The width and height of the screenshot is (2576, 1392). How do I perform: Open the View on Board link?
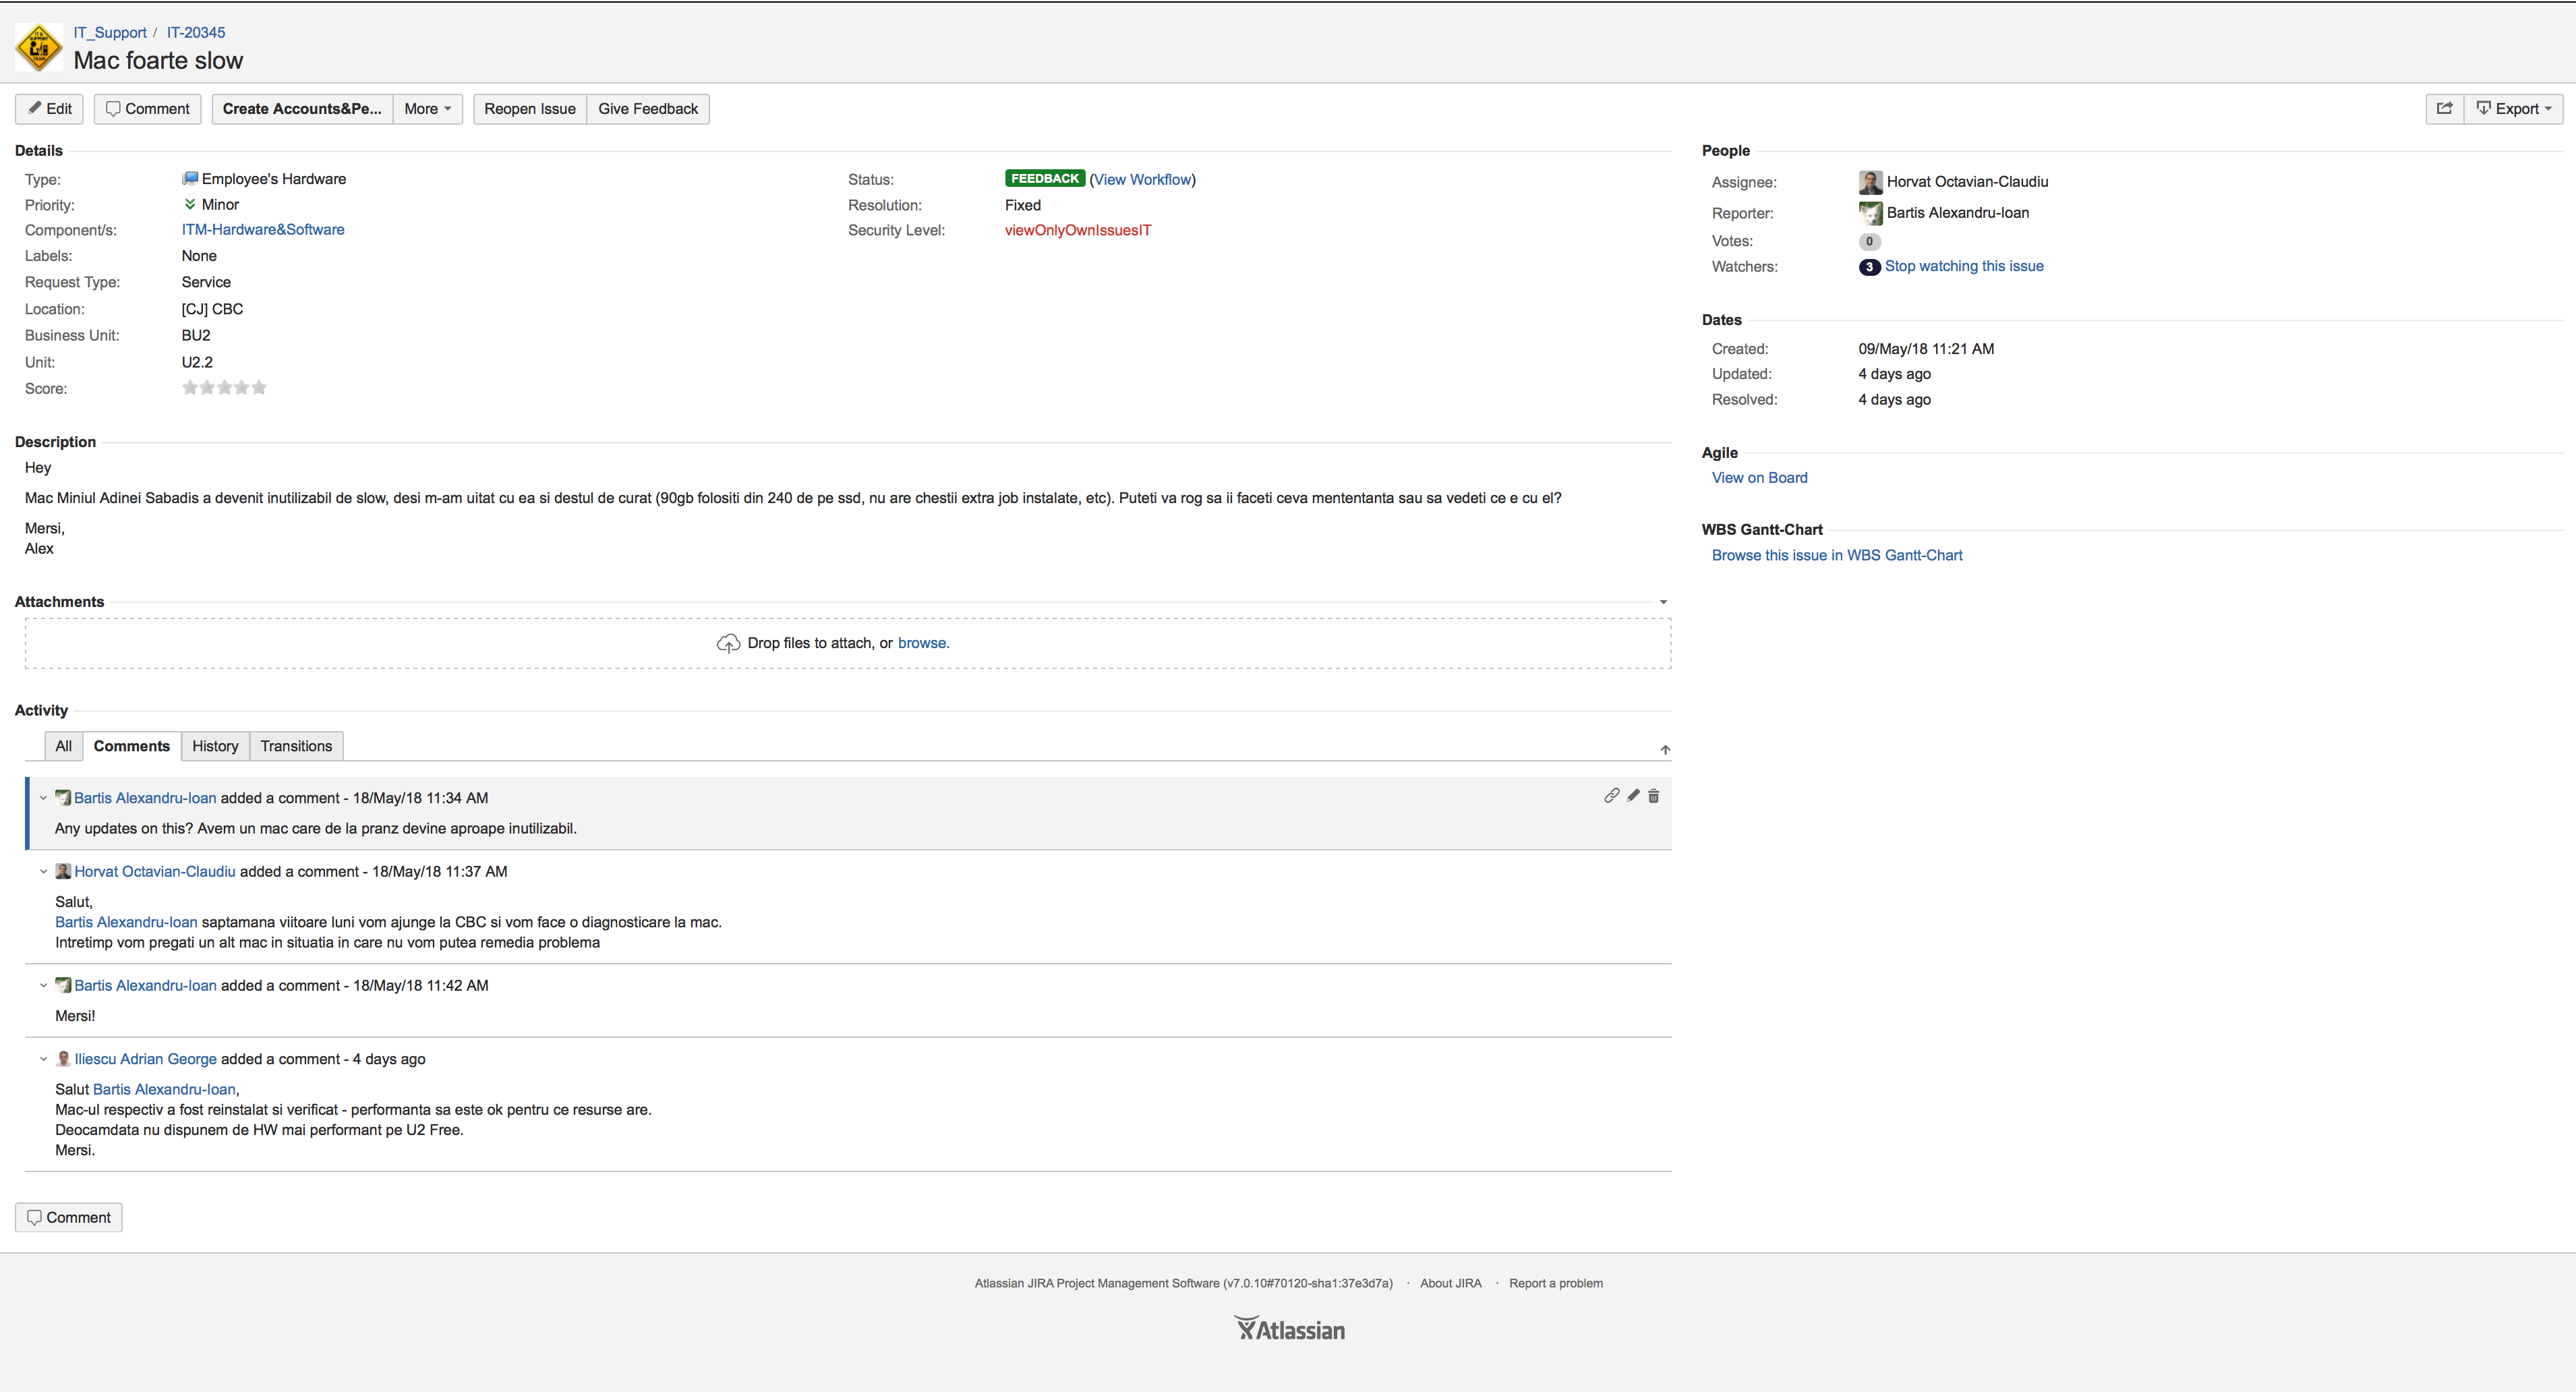pos(1759,478)
